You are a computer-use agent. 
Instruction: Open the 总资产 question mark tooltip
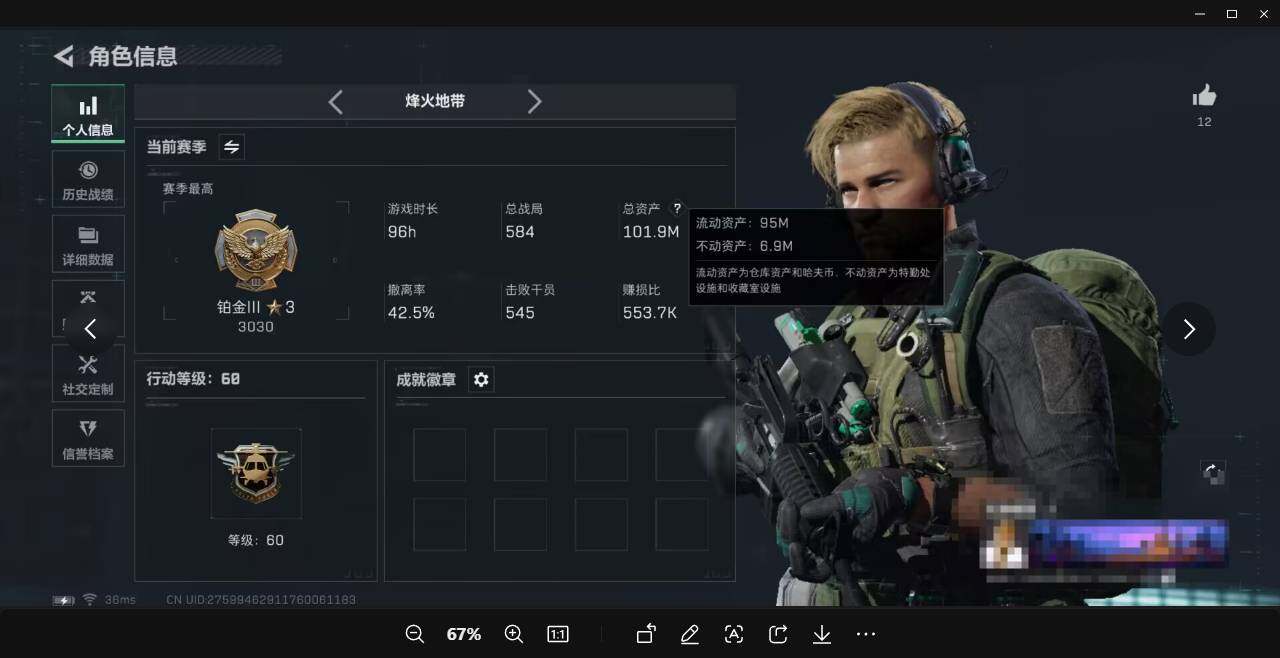(x=677, y=208)
